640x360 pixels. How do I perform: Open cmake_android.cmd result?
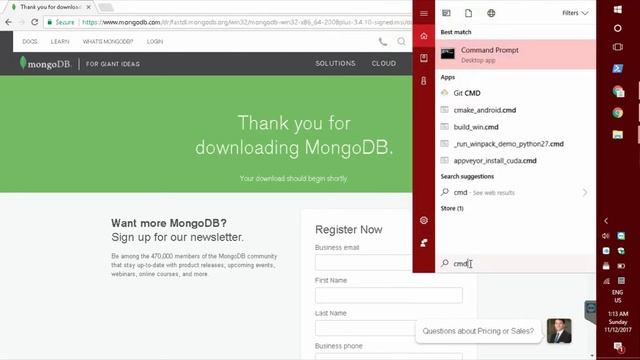pyautogui.click(x=515, y=110)
